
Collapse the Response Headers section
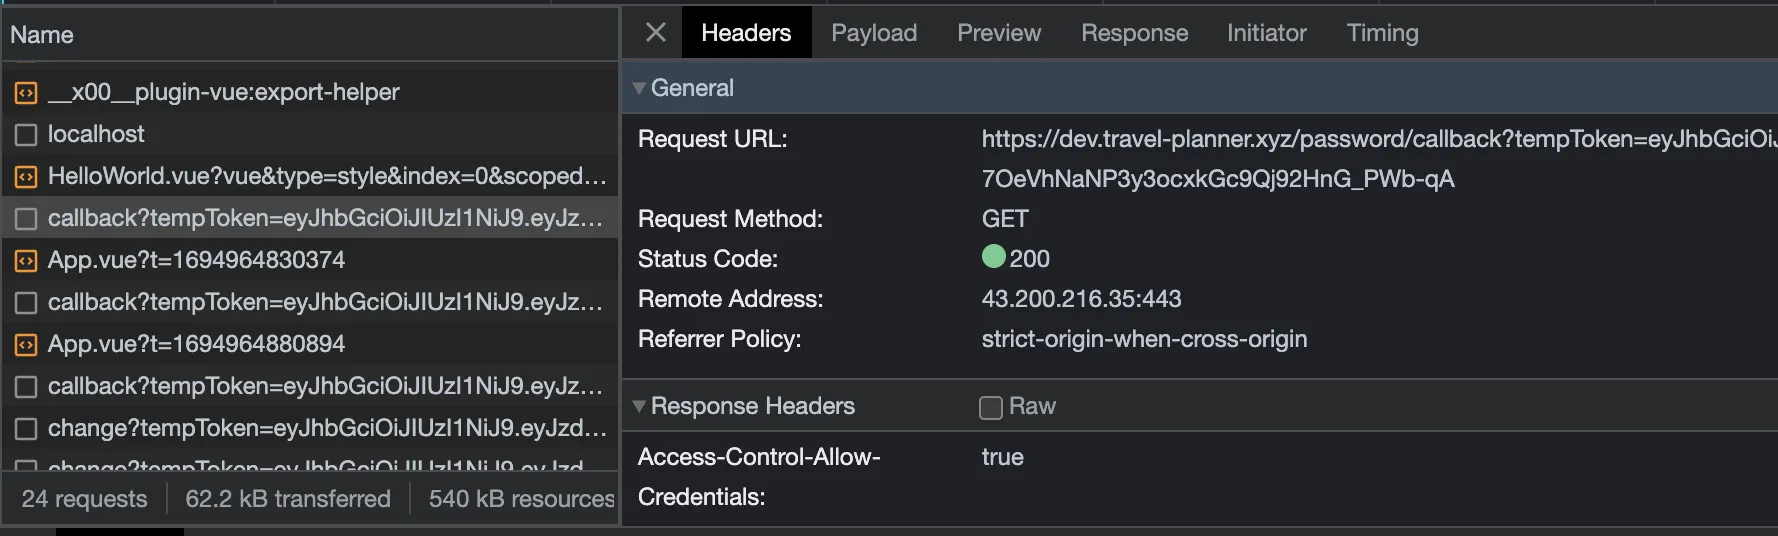coord(639,406)
